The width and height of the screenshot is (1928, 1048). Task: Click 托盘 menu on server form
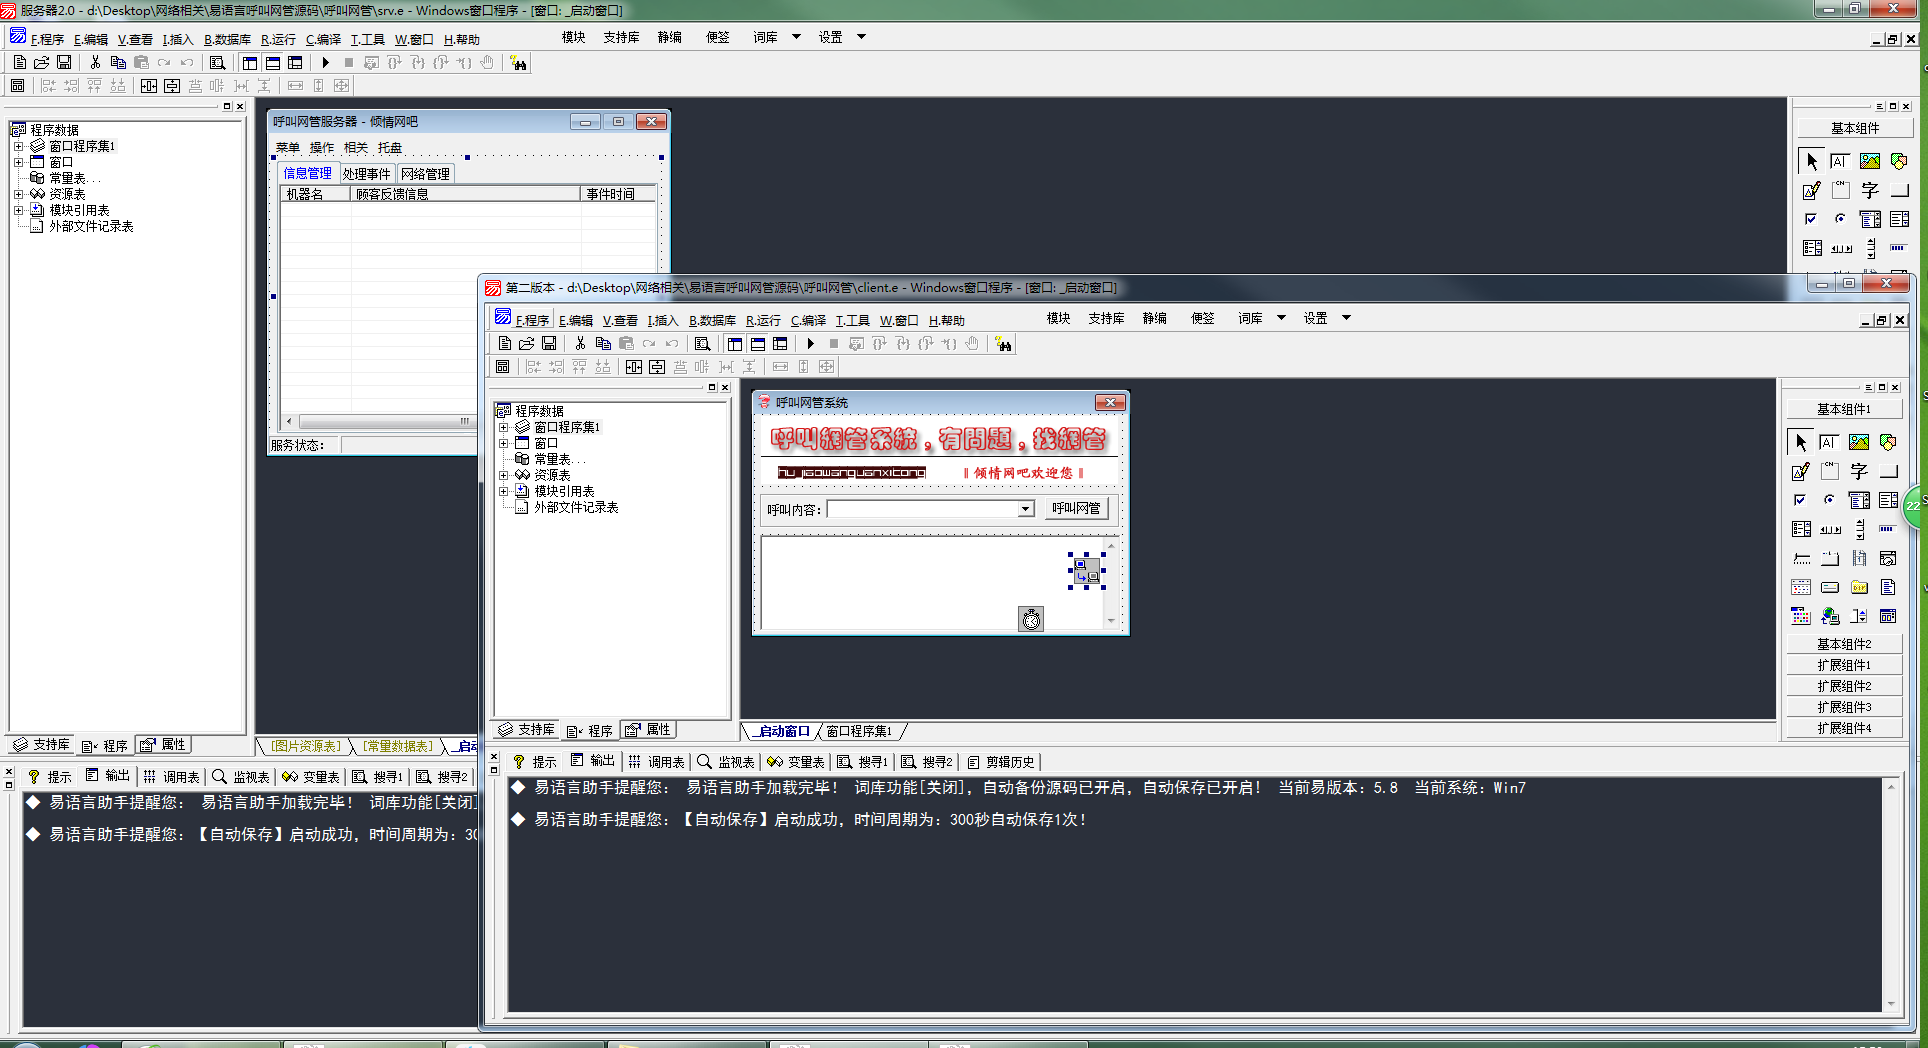[390, 148]
